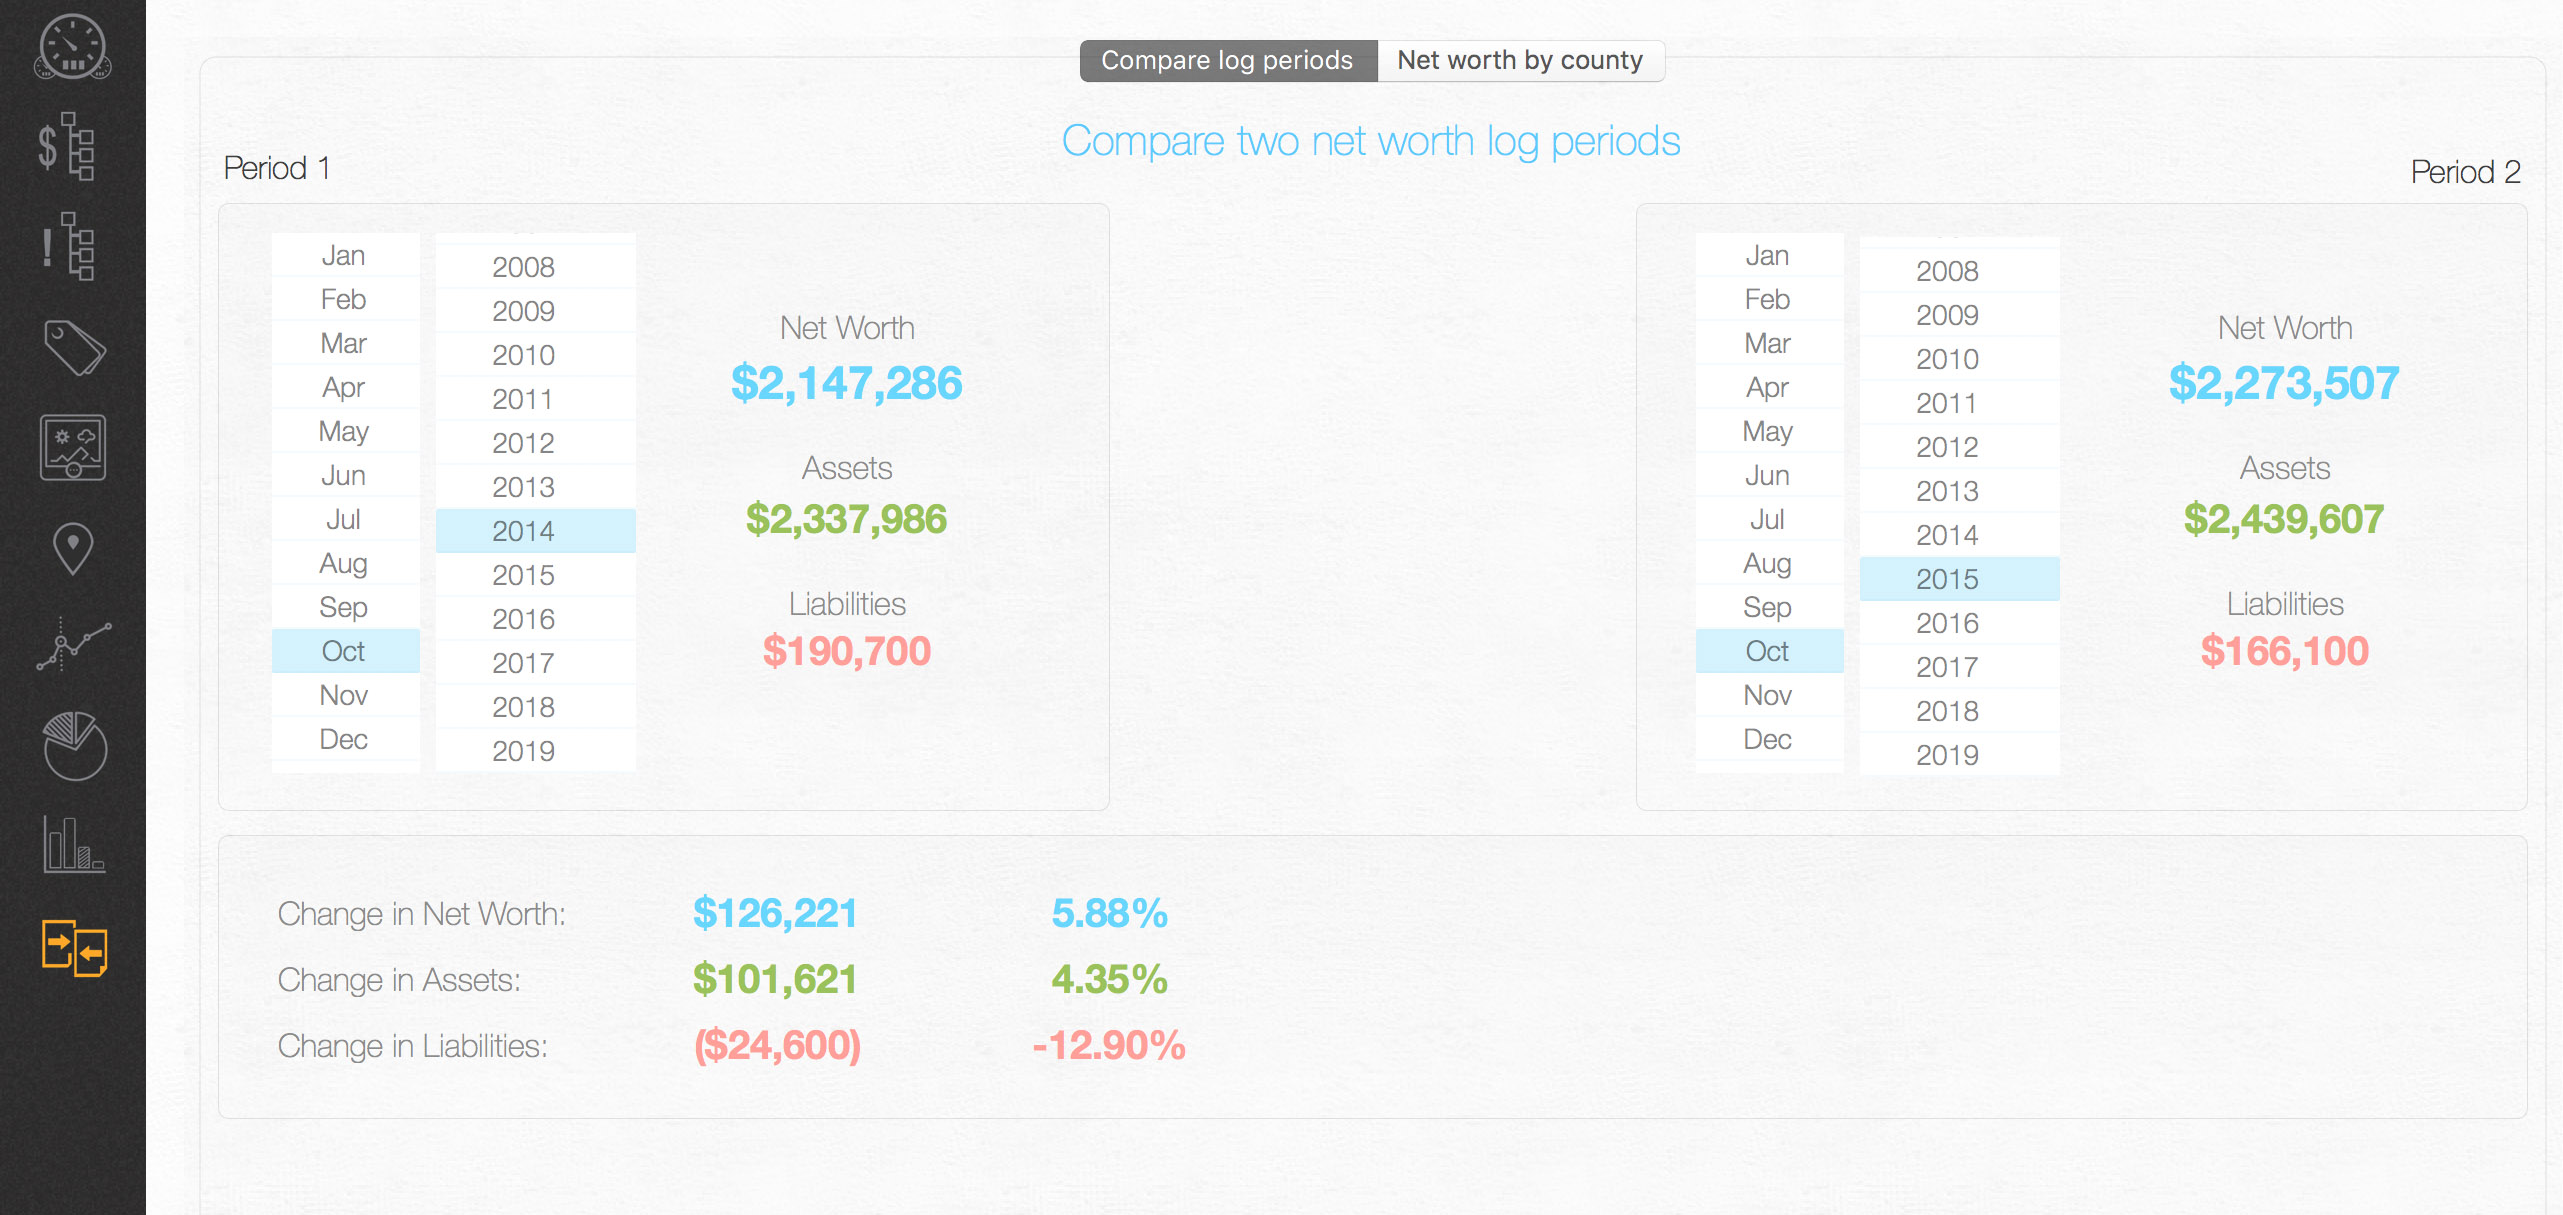The height and width of the screenshot is (1215, 2563).
Task: Choose 2011 in Period 2 year list
Action: [x=1959, y=403]
